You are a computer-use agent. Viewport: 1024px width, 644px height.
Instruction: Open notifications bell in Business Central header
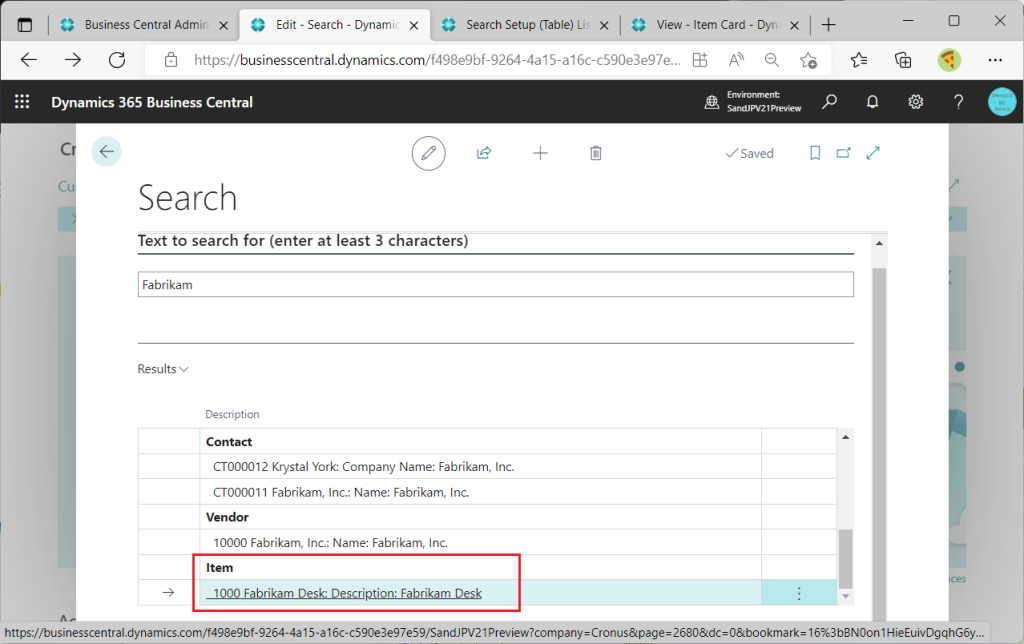(872, 102)
